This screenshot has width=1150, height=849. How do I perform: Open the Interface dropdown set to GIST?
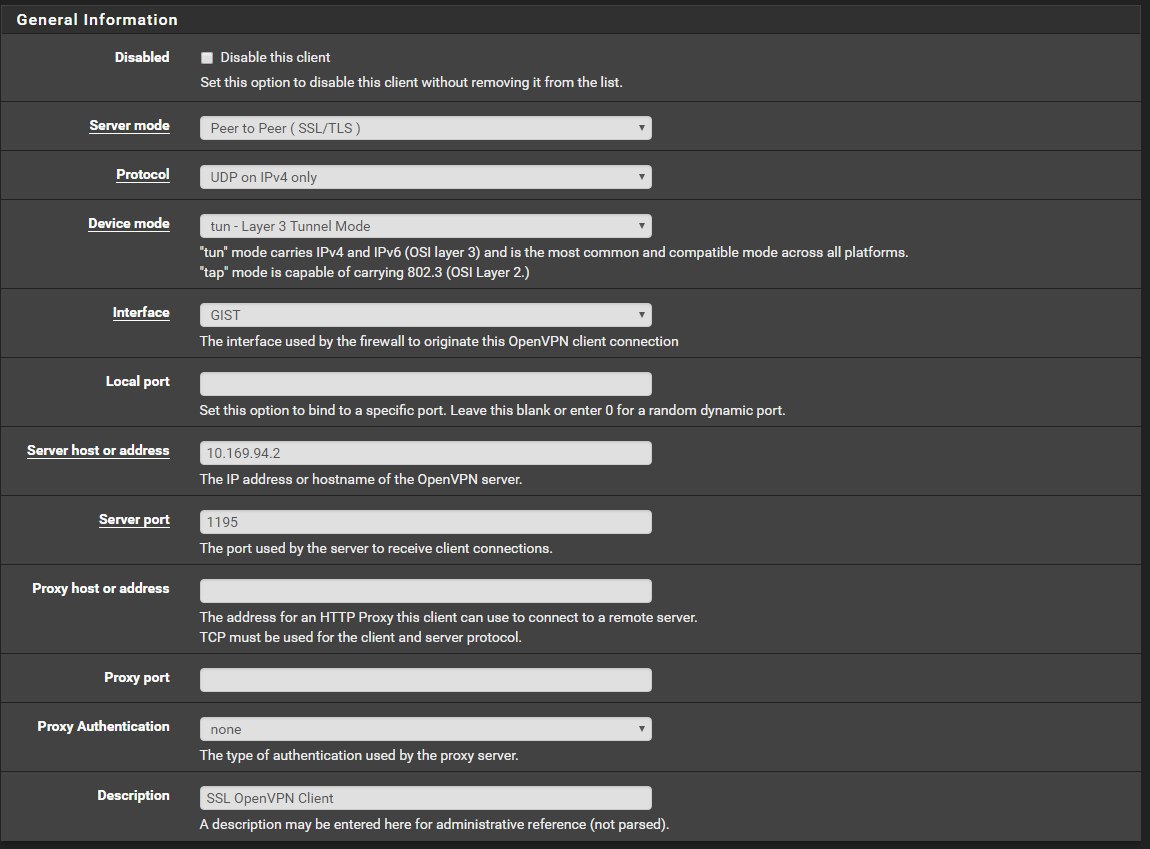click(x=425, y=315)
